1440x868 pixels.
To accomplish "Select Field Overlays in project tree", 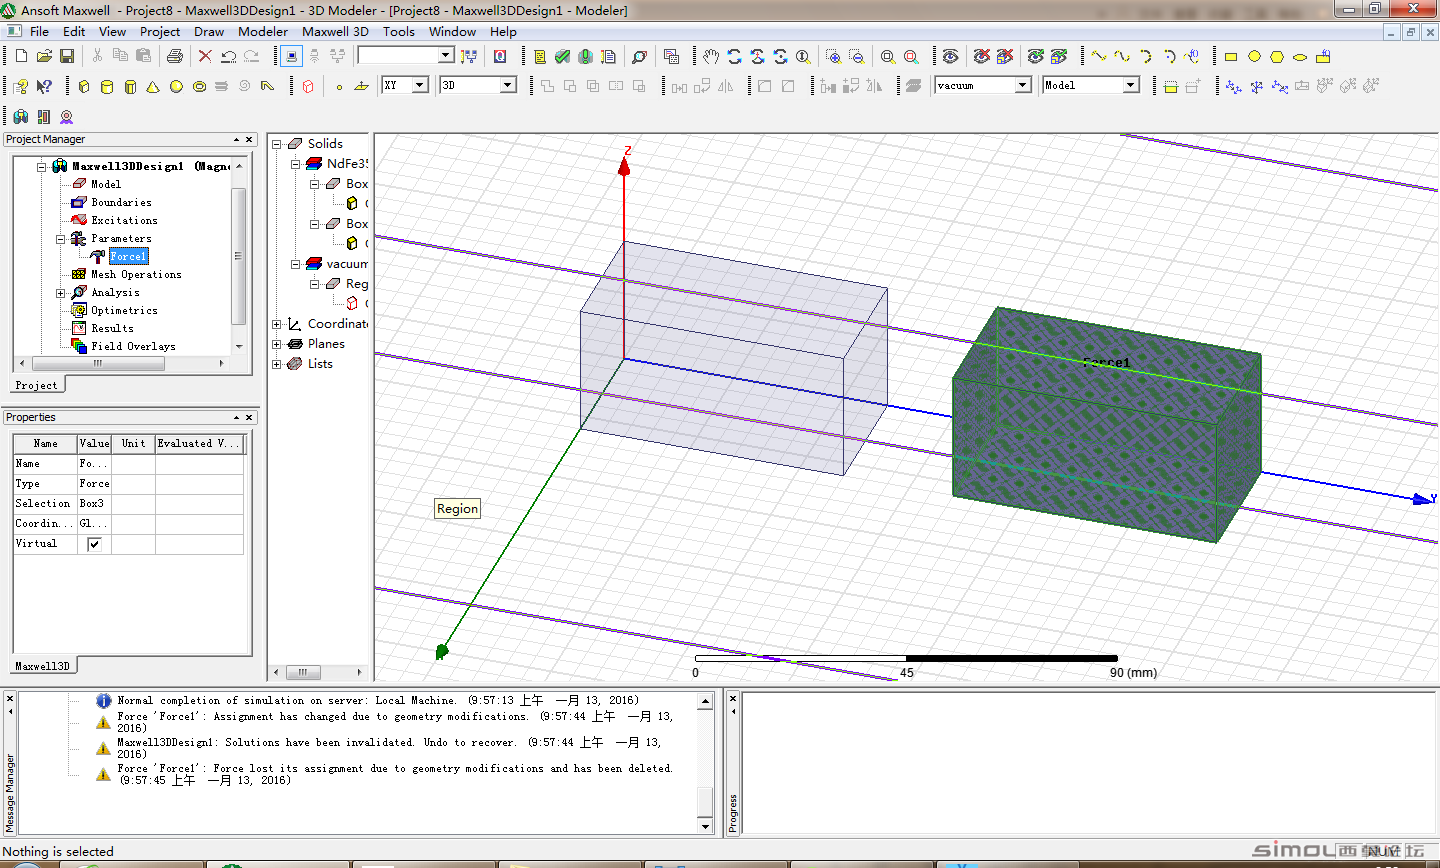I will [x=133, y=347].
